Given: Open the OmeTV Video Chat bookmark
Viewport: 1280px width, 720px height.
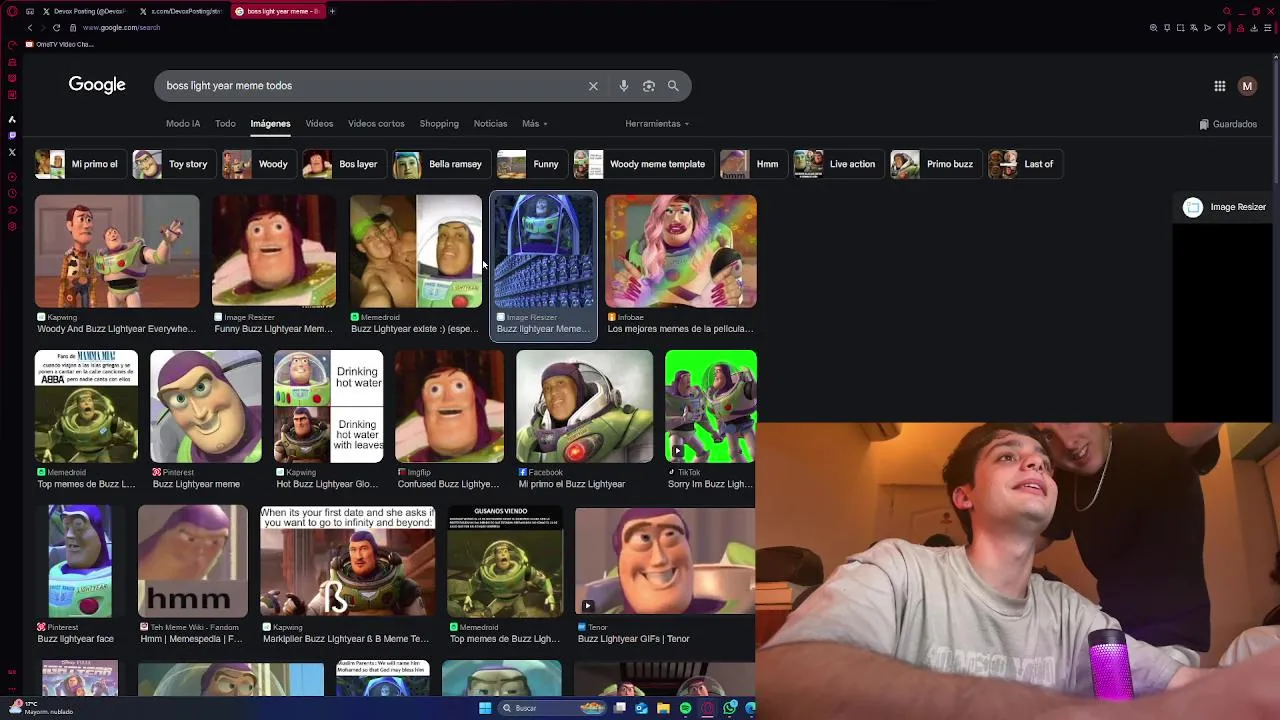Looking at the screenshot, I should coord(60,44).
